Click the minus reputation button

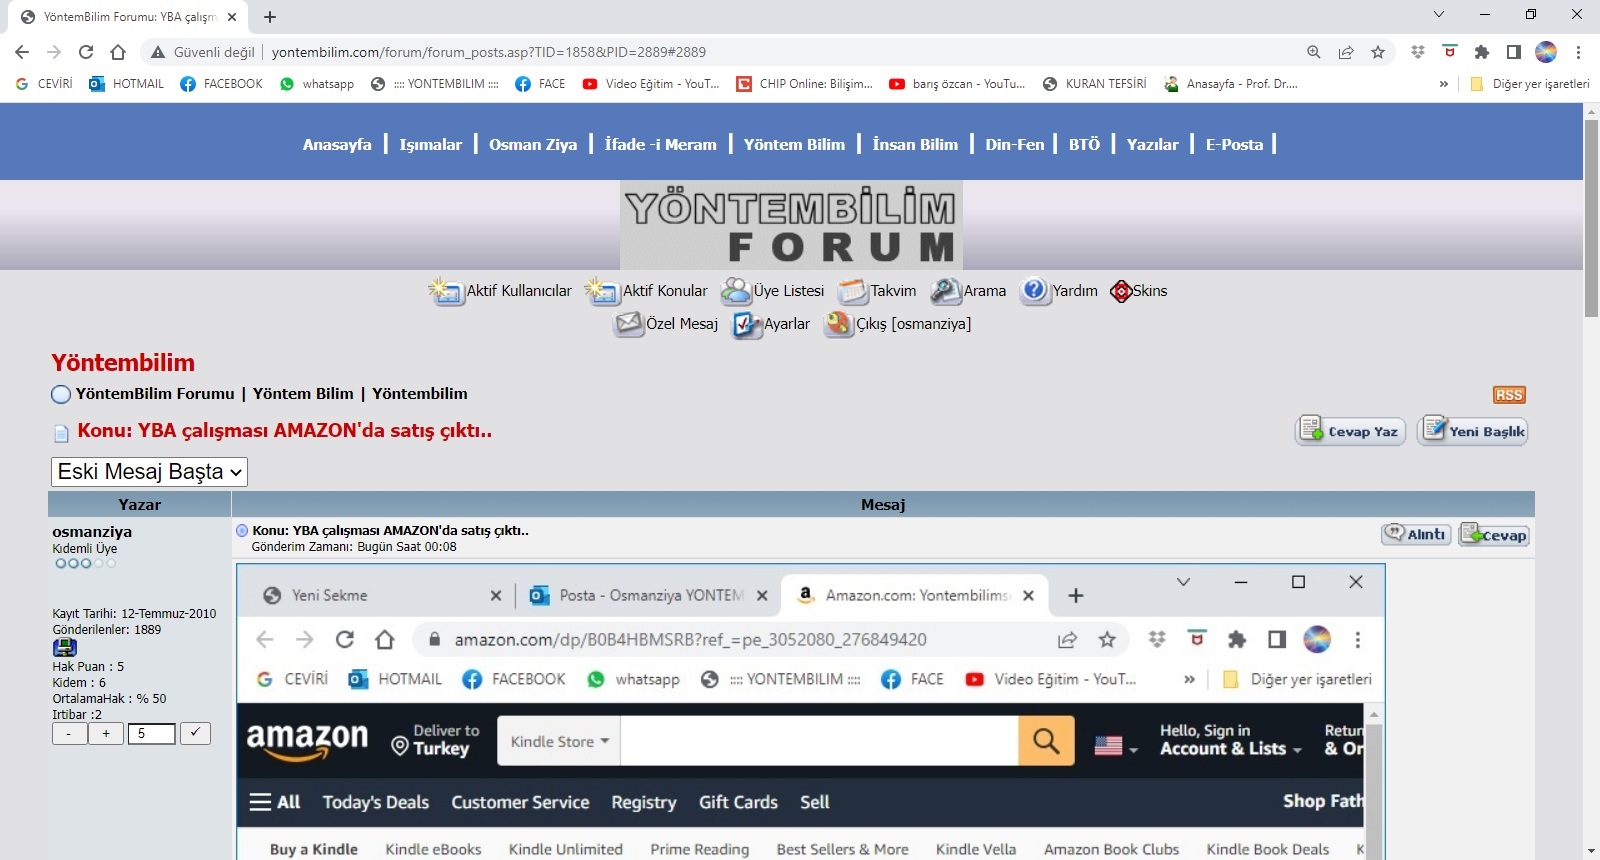coord(69,734)
